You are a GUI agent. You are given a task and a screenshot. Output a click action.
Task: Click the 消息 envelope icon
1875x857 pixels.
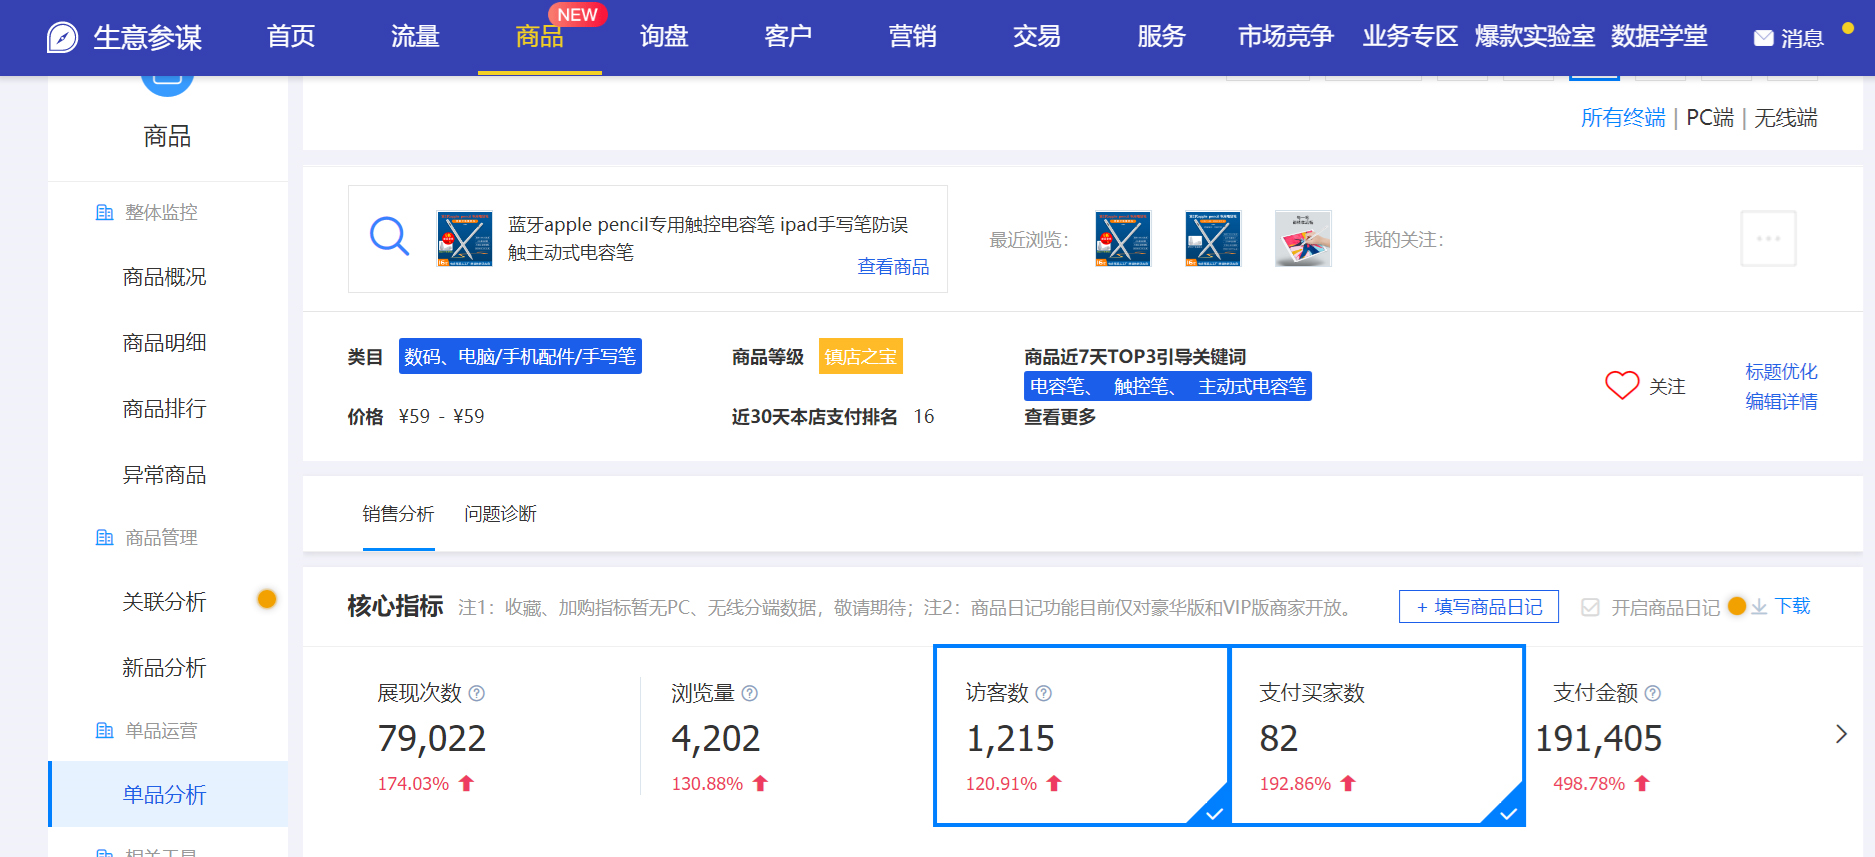coord(1763,38)
